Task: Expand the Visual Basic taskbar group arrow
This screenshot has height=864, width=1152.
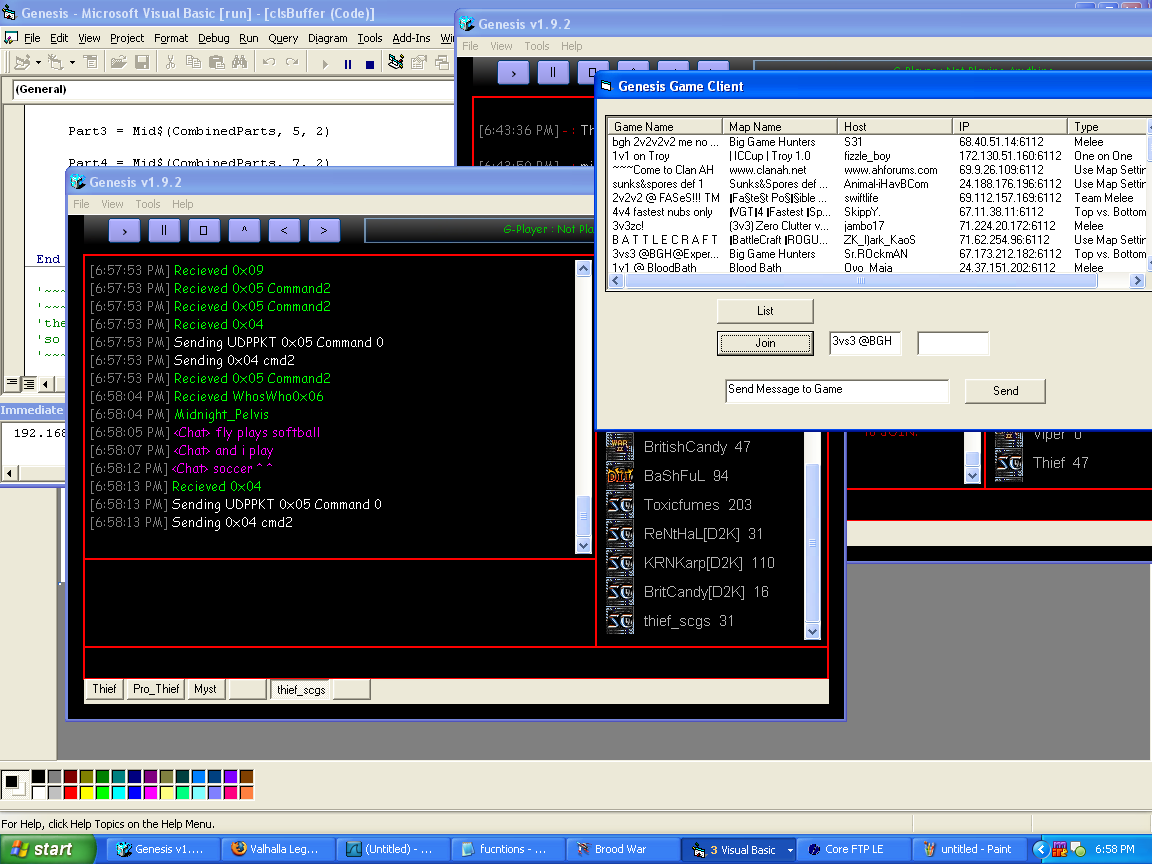Action: click(x=790, y=849)
